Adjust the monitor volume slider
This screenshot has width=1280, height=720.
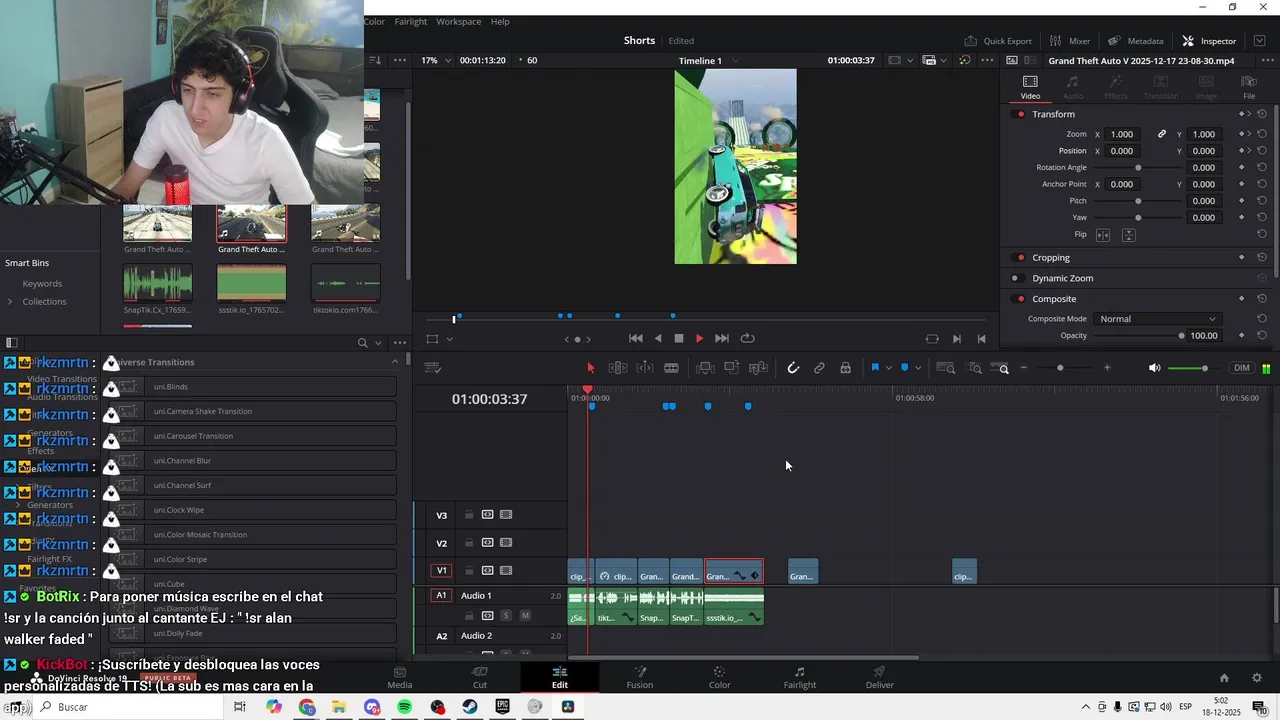pyautogui.click(x=1204, y=368)
